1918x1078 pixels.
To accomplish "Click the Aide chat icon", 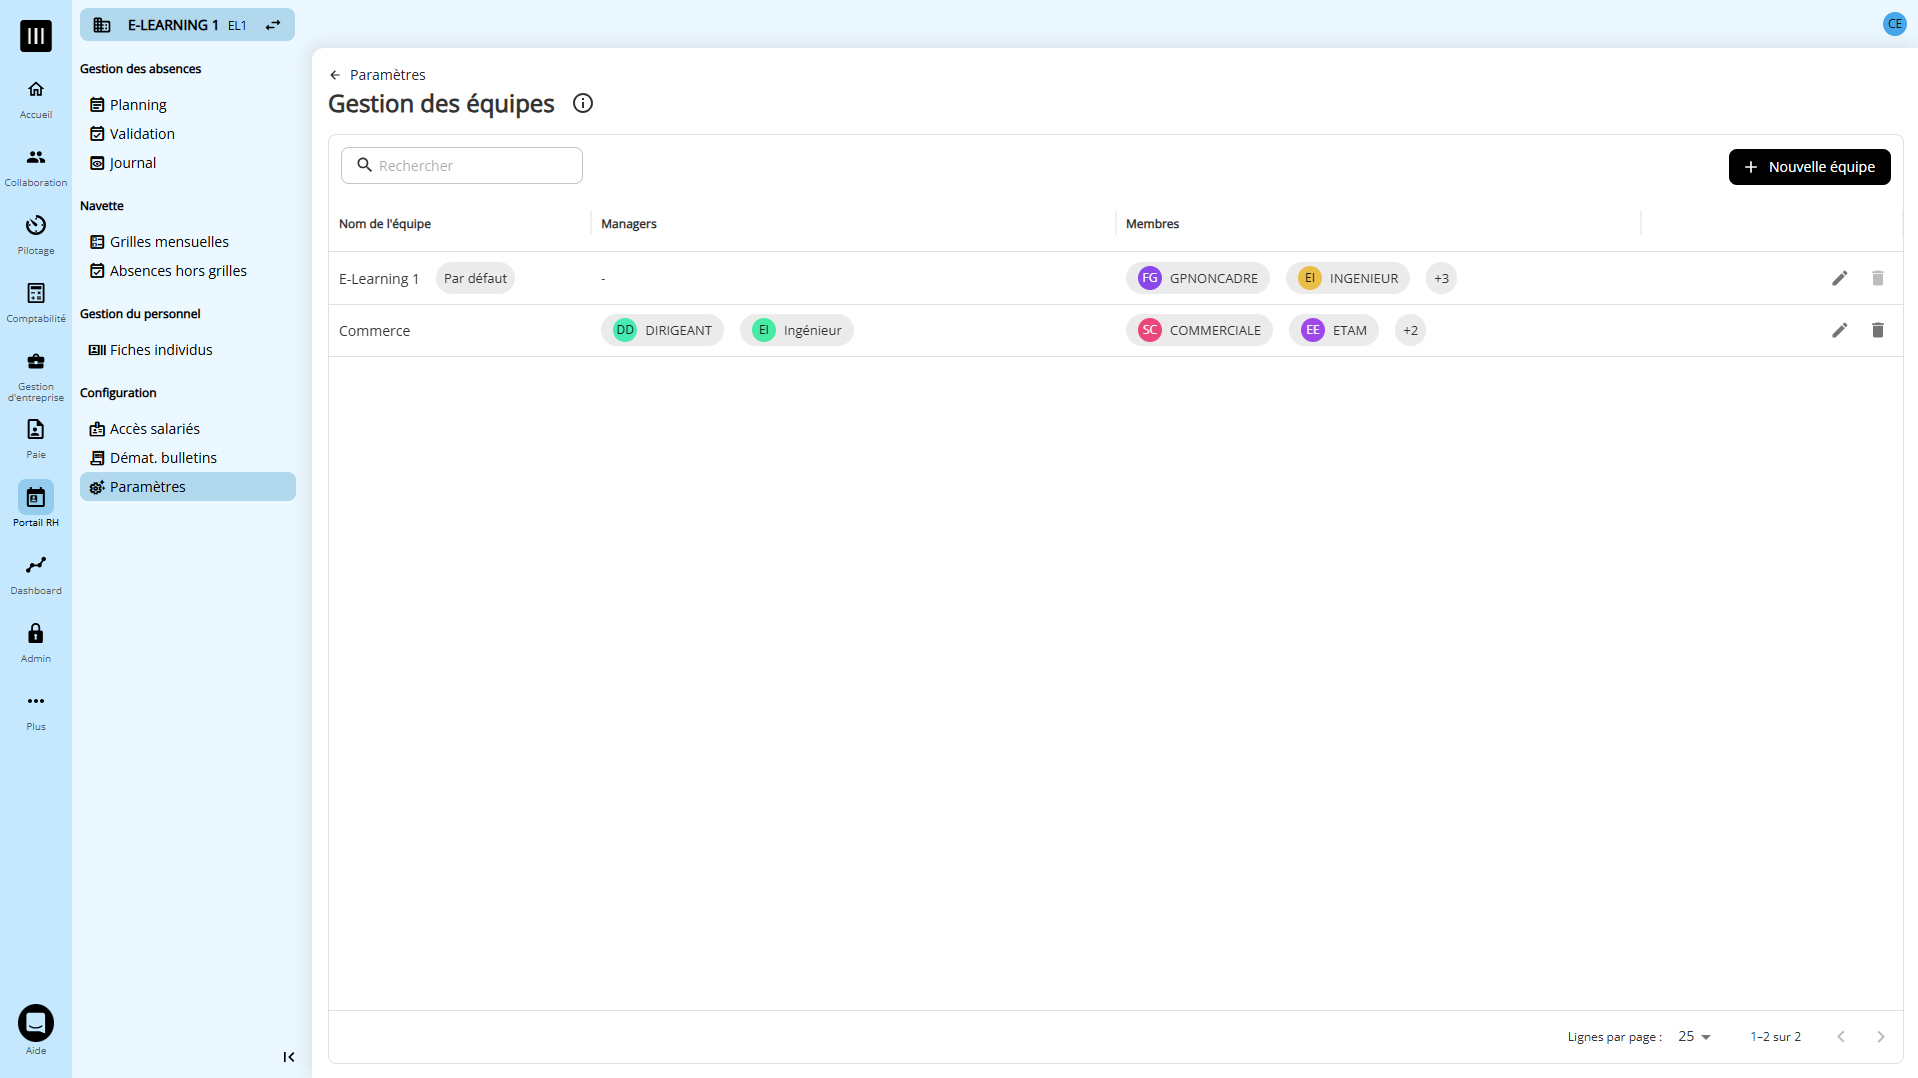I will click(36, 1023).
